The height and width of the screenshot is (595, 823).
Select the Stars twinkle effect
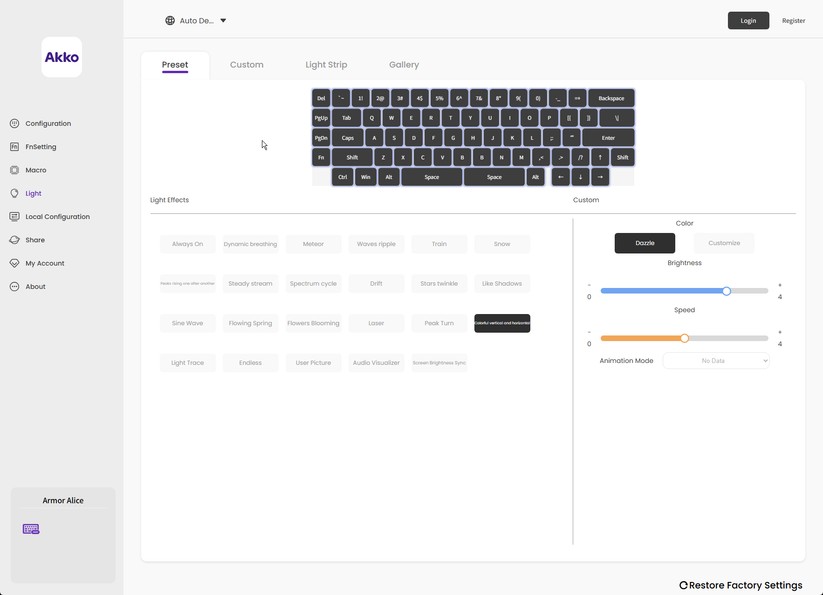pyautogui.click(x=439, y=283)
